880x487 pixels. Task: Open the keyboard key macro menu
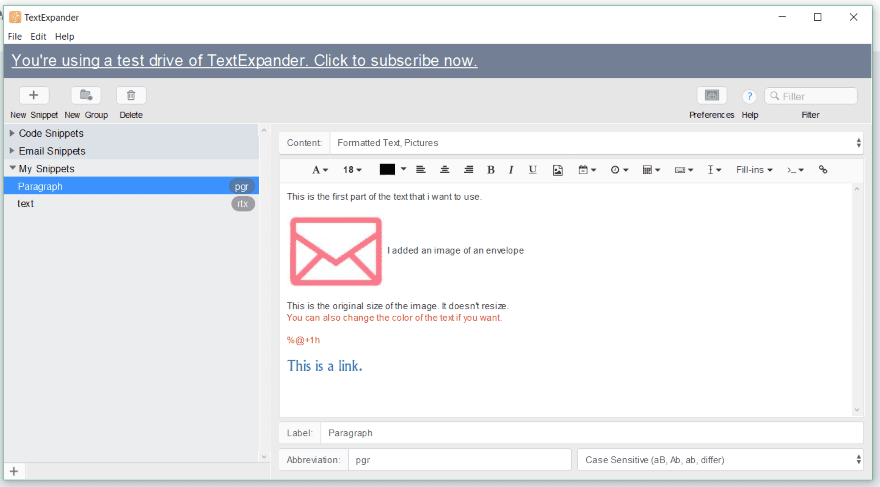(x=684, y=169)
